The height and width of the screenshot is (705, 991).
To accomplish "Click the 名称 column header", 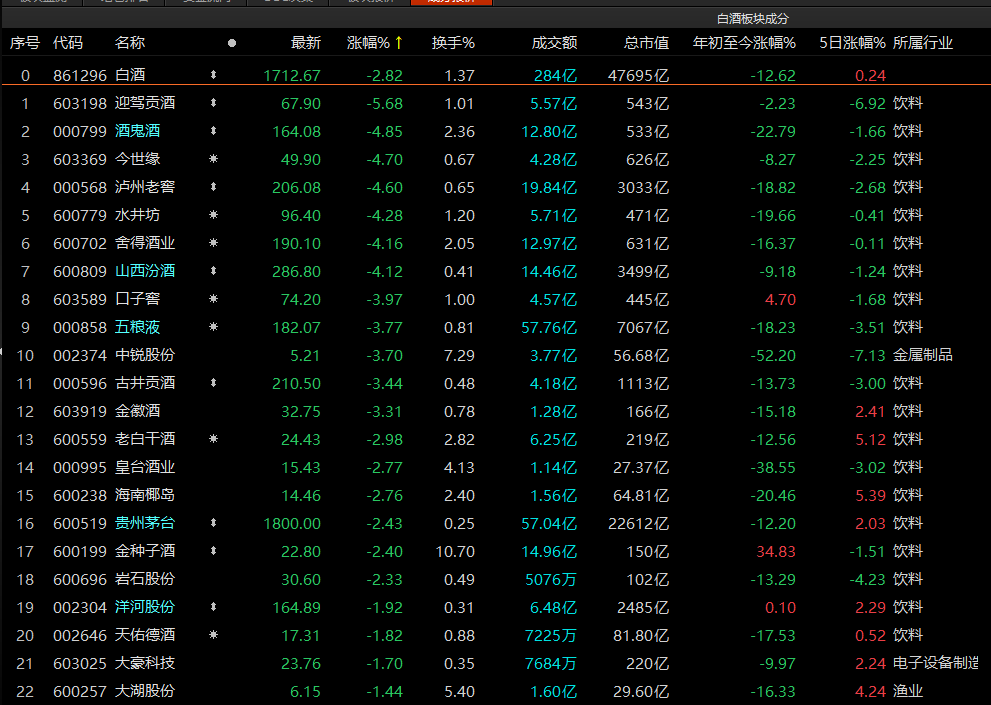I will click(x=130, y=43).
